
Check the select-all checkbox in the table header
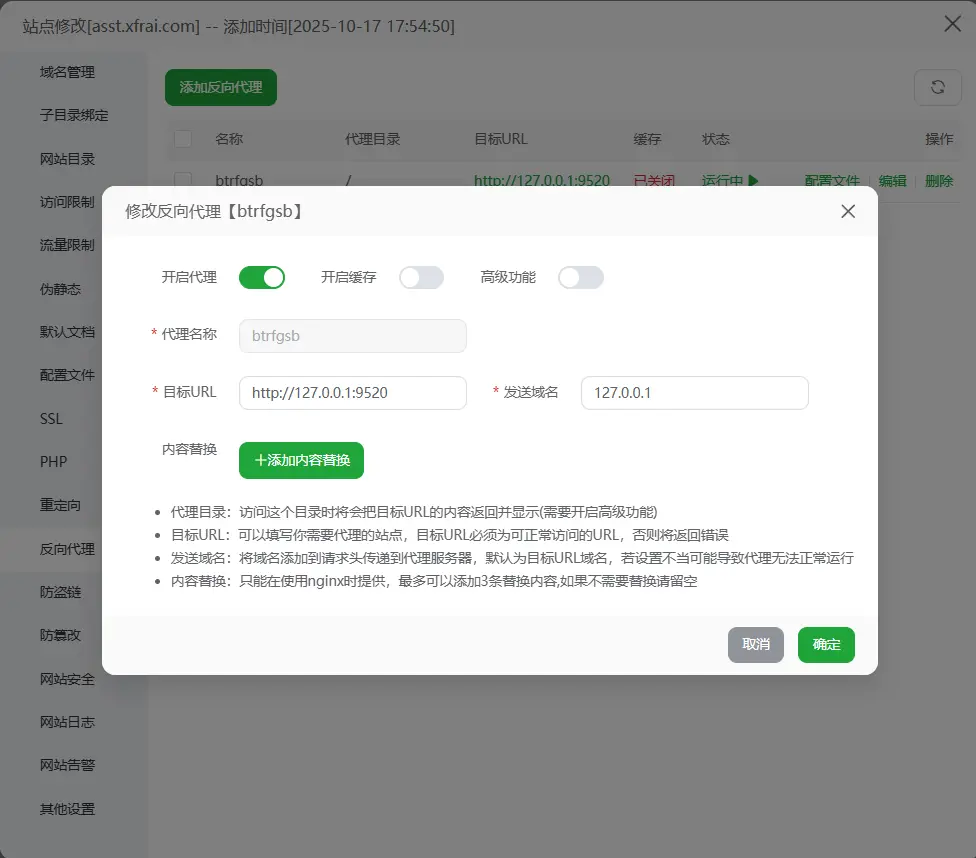pyautogui.click(x=182, y=139)
